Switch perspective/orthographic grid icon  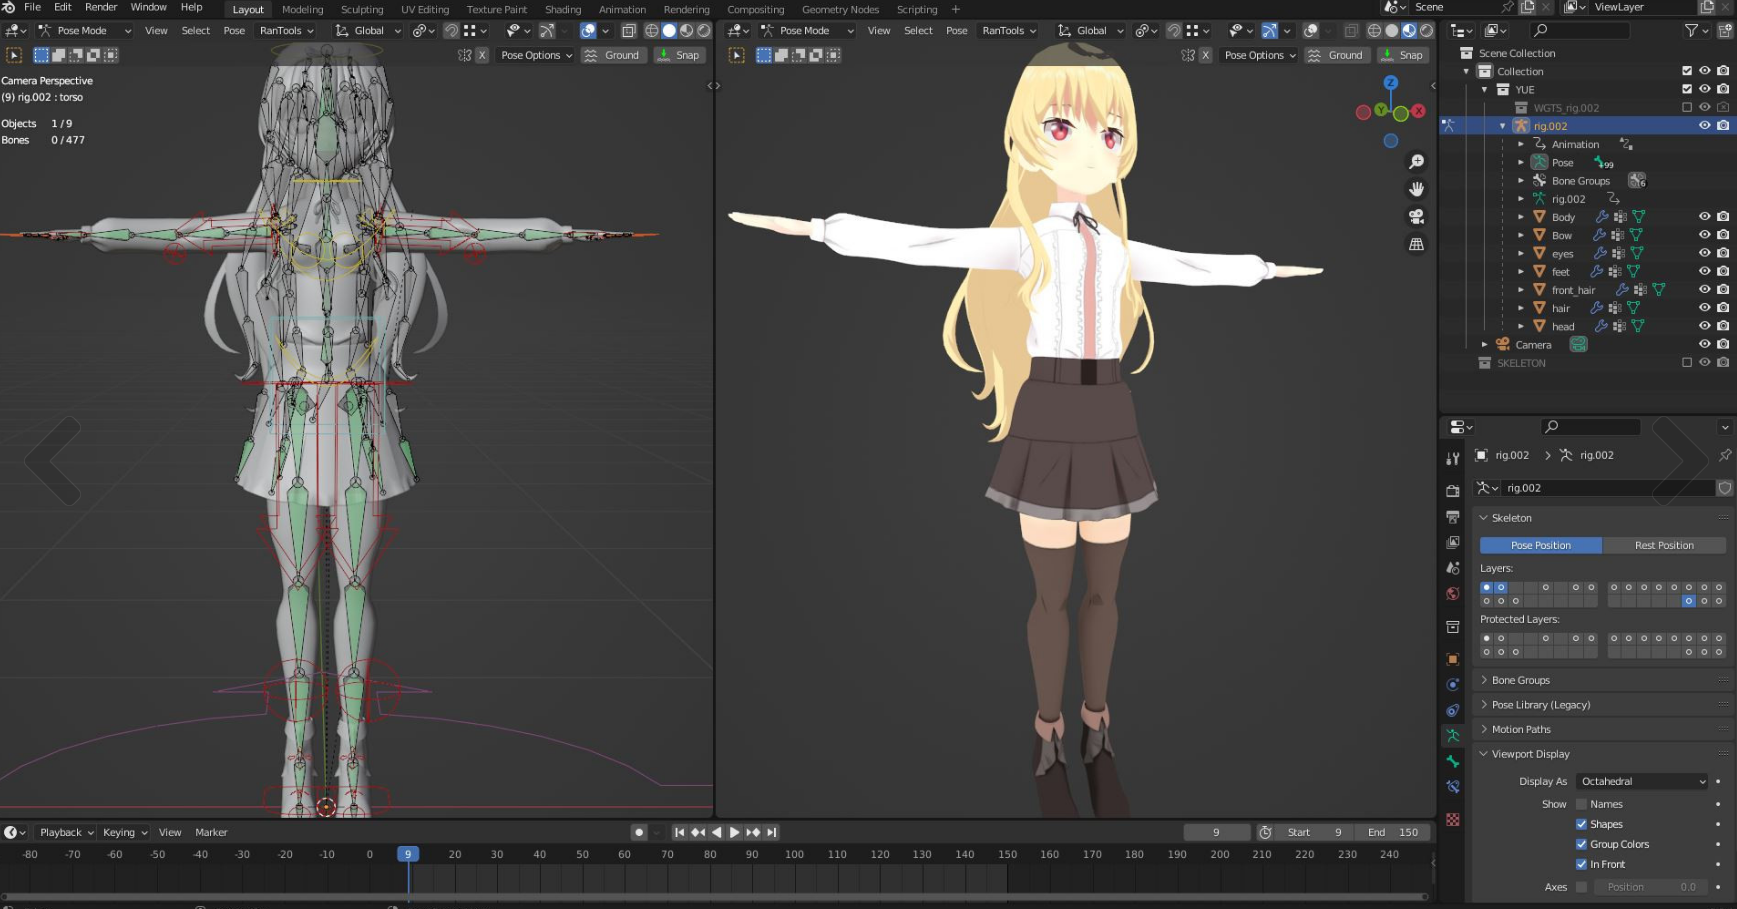pos(1416,244)
